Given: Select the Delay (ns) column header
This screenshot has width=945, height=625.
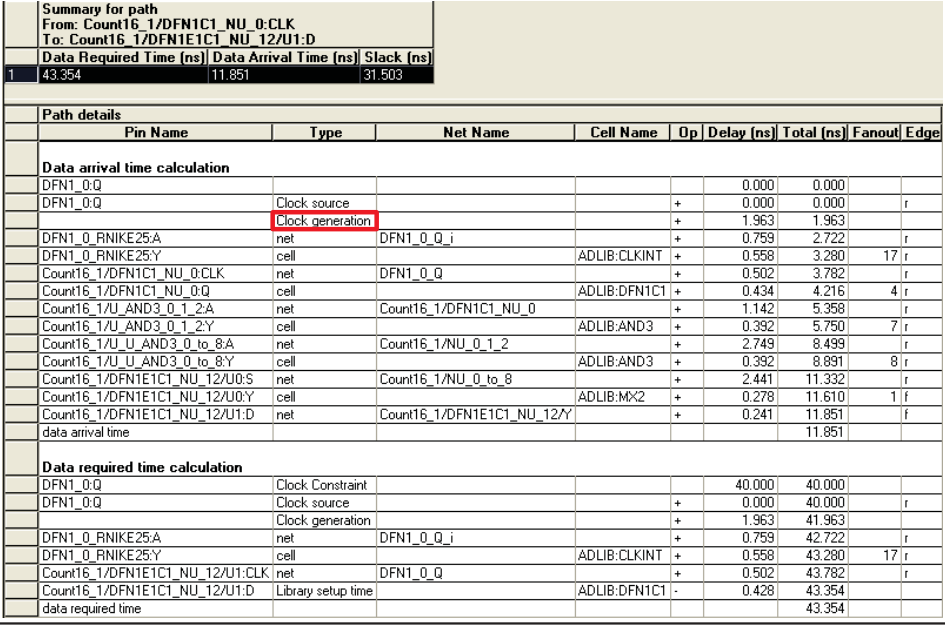Looking at the screenshot, I should pos(741,132).
